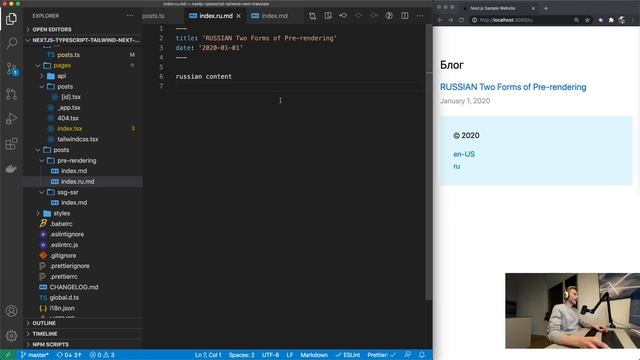Viewport: 640px width, 360px height.
Task: Open the Extensions view
Action: pyautogui.click(x=11, y=144)
